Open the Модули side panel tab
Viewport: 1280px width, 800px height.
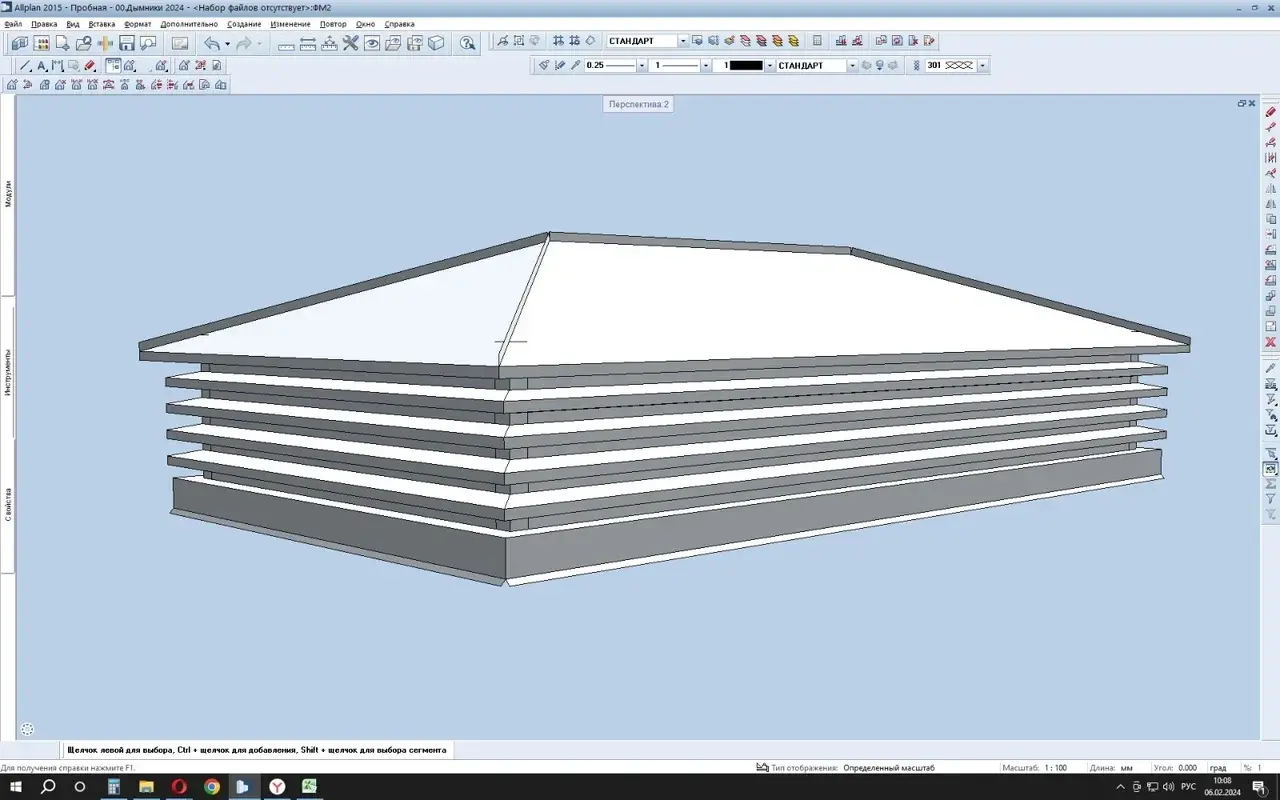(x=8, y=194)
